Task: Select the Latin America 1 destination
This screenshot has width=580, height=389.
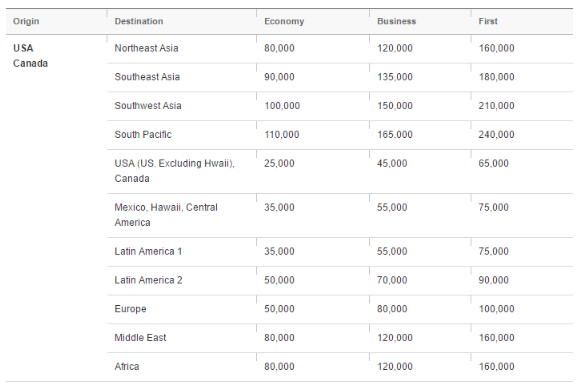Action: point(148,251)
